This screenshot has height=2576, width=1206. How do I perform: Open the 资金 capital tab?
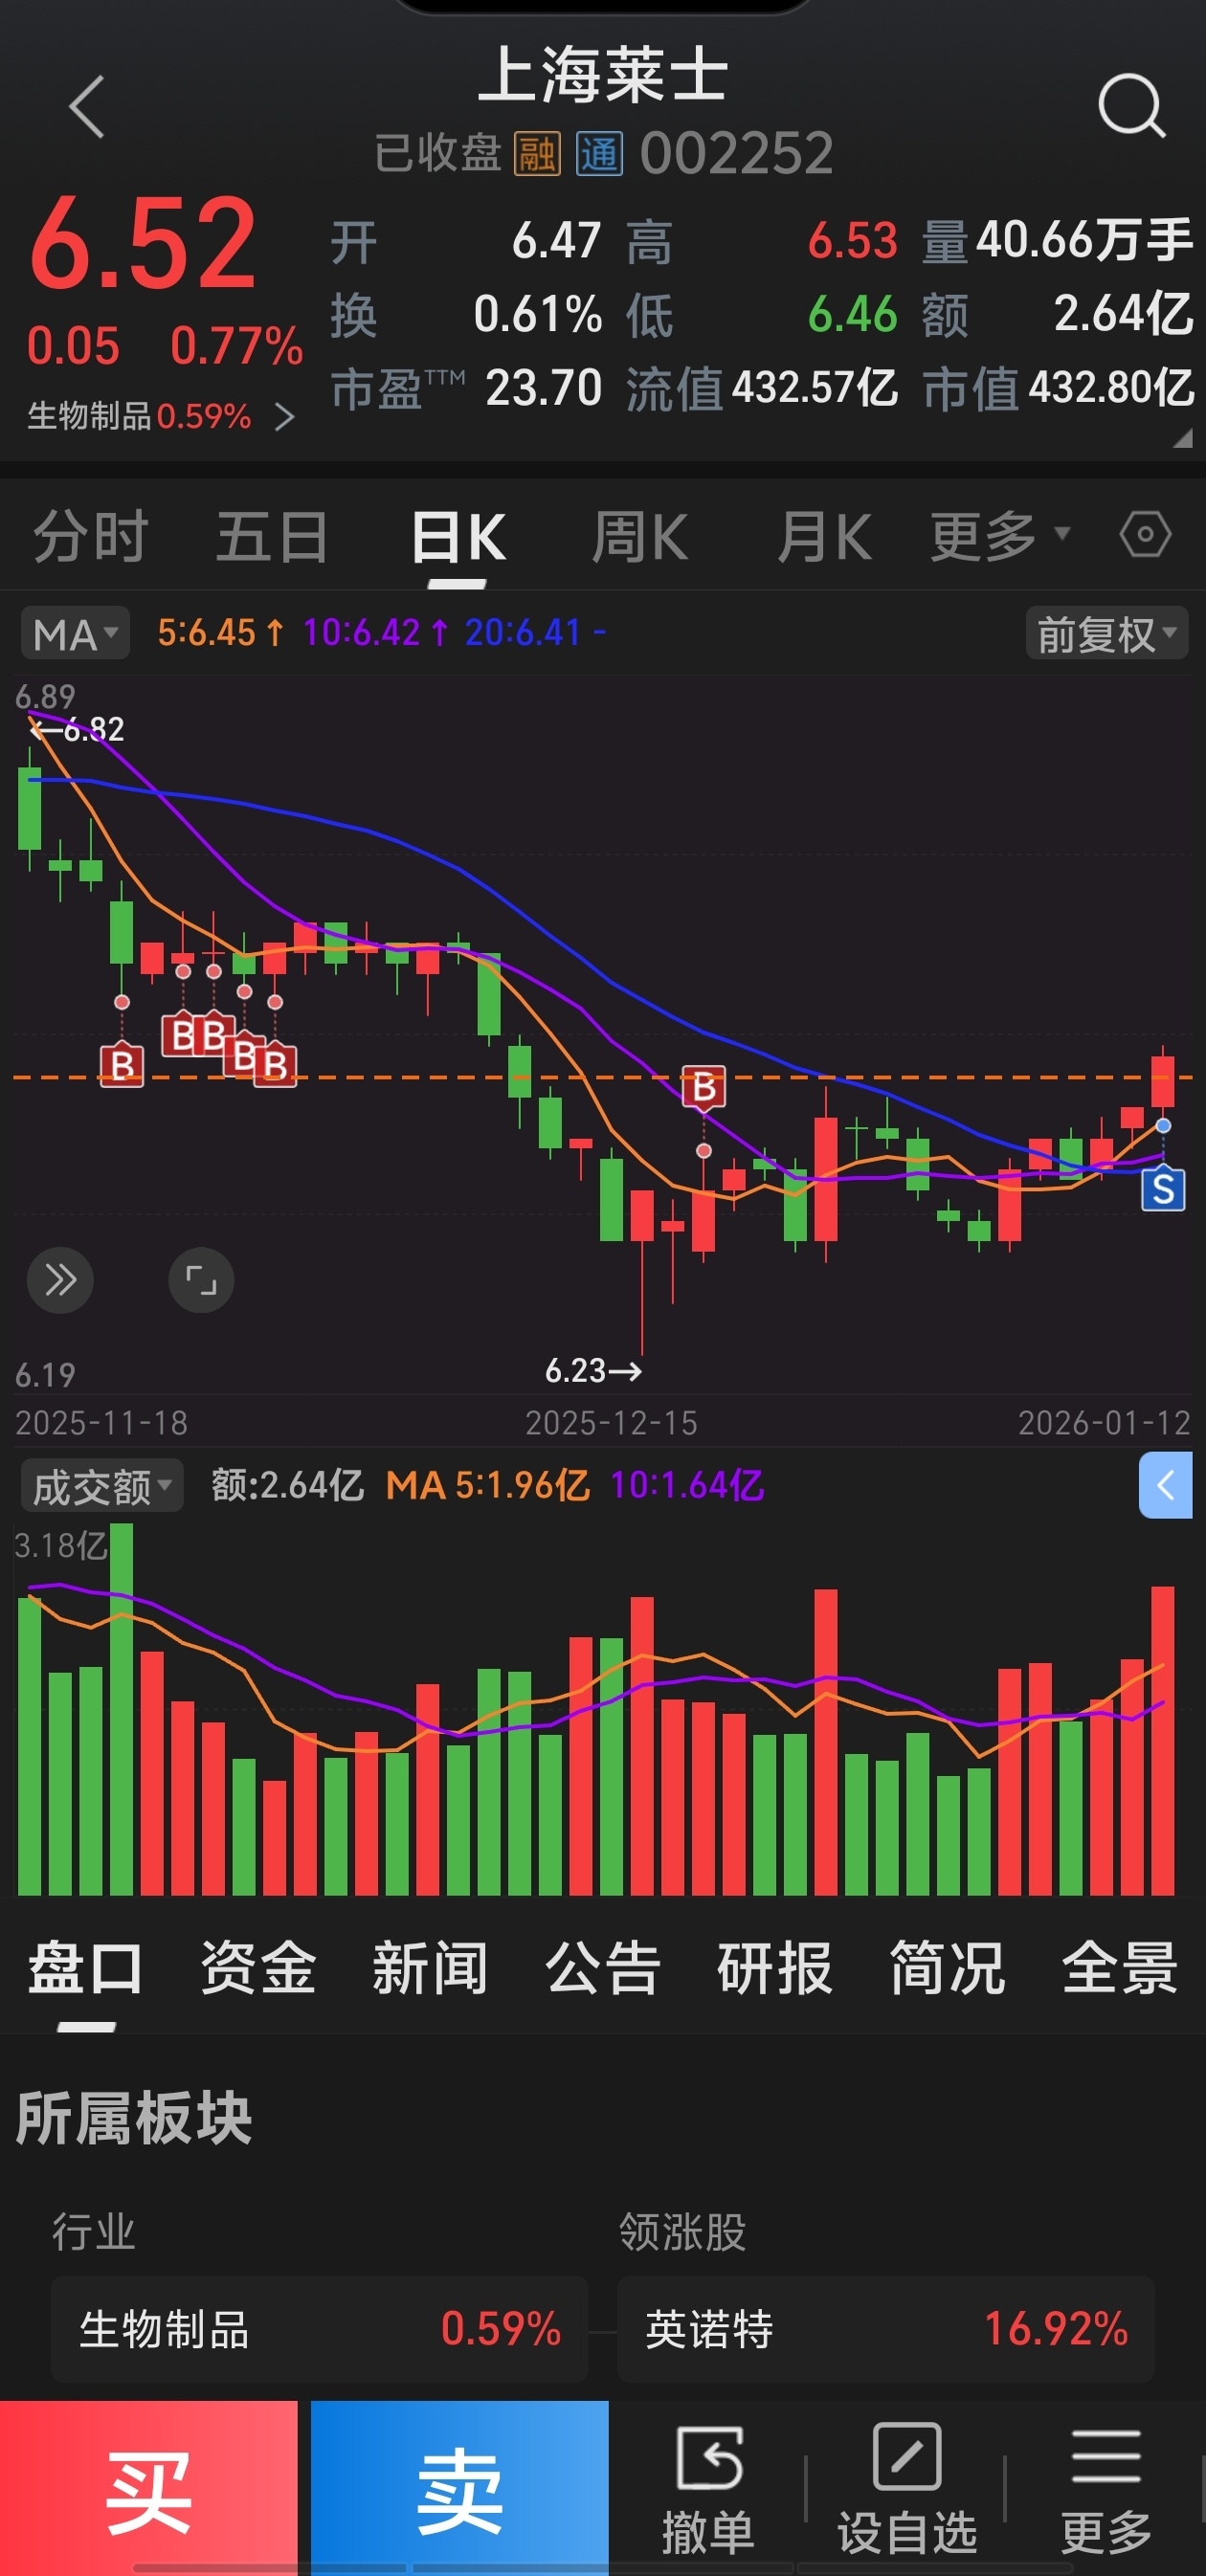(x=258, y=1968)
